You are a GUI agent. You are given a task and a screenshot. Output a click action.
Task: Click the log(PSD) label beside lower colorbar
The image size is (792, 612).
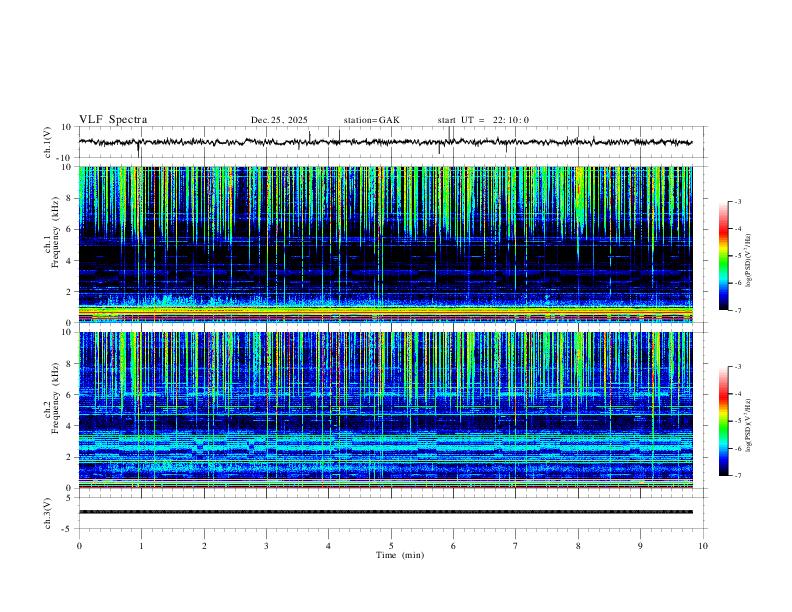coord(749,425)
